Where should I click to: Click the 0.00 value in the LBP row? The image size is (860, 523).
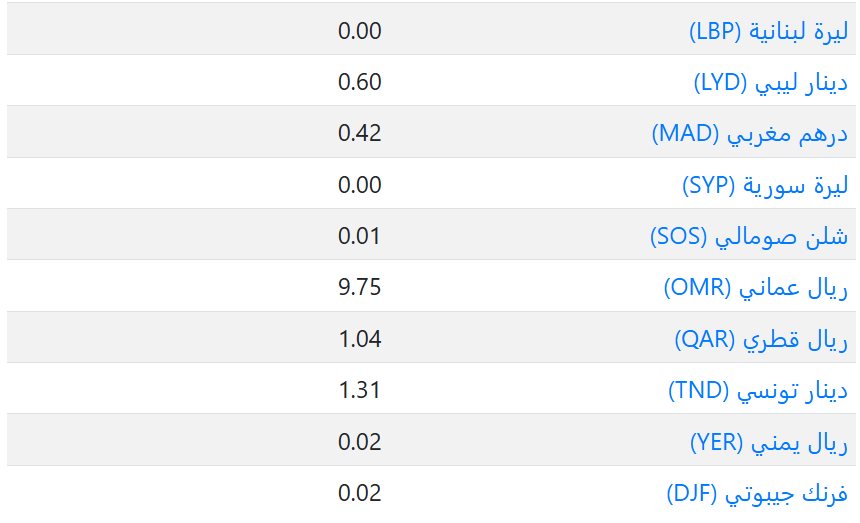pos(360,30)
